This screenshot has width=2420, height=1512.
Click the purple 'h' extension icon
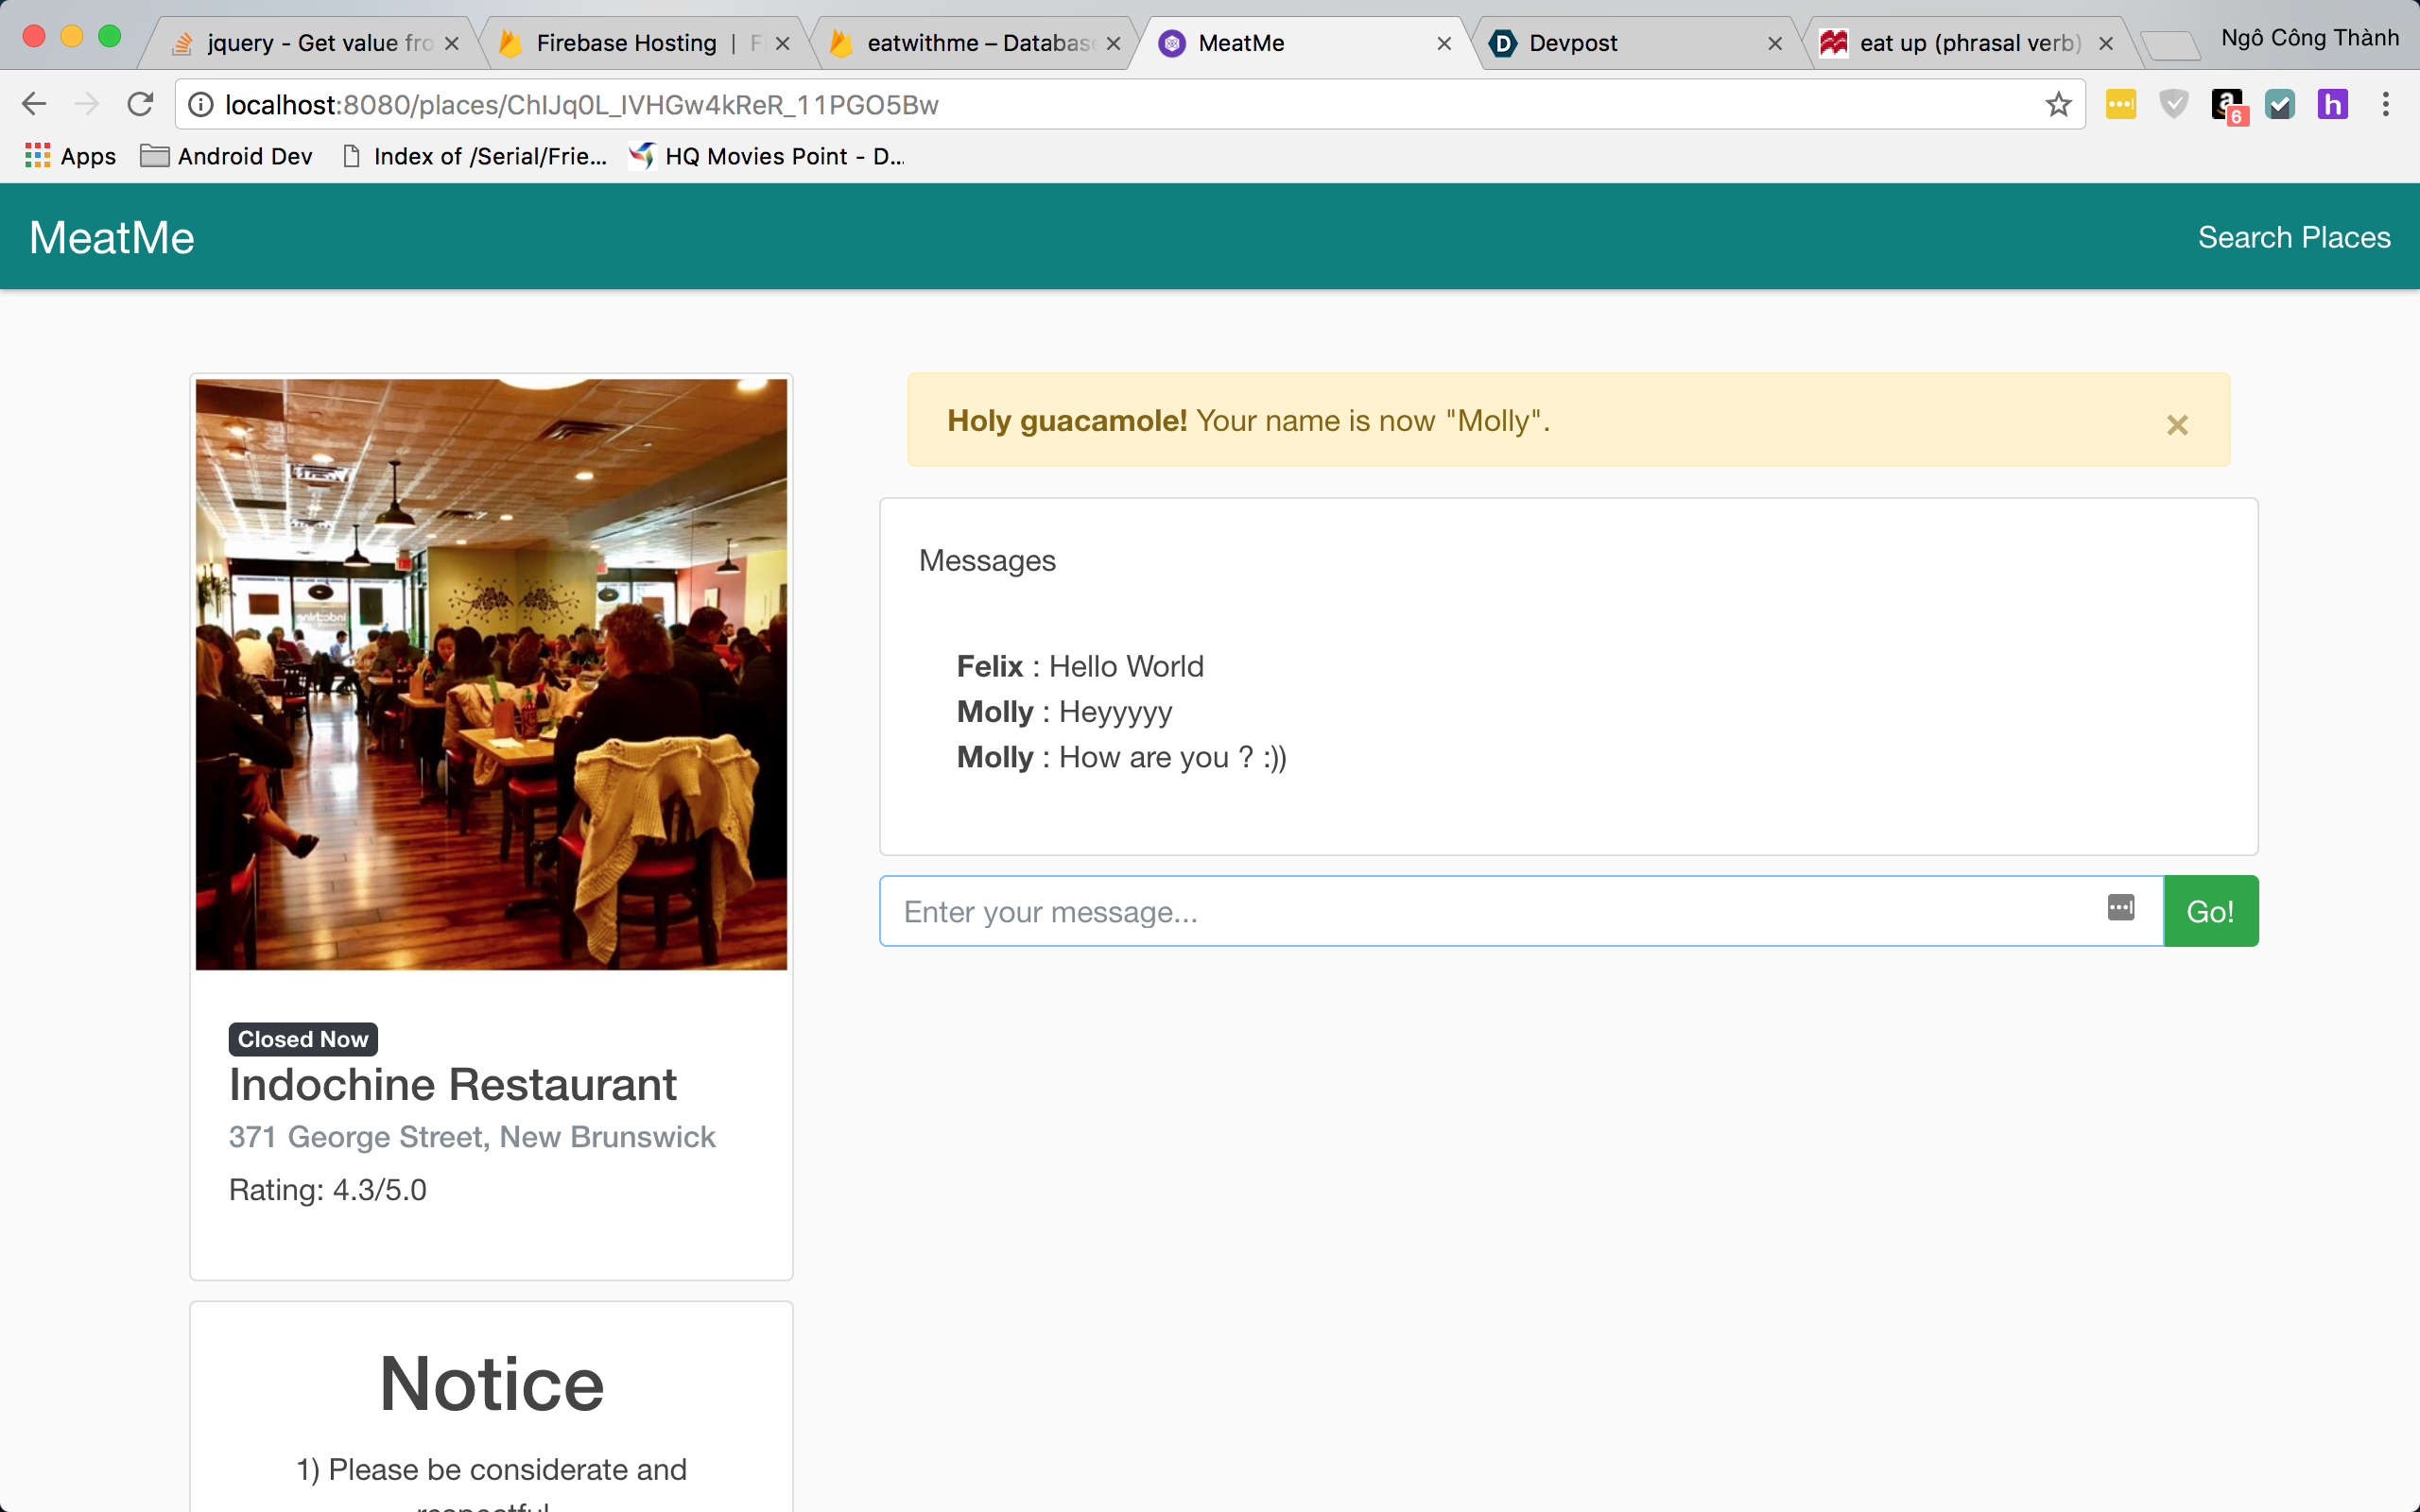(2332, 104)
